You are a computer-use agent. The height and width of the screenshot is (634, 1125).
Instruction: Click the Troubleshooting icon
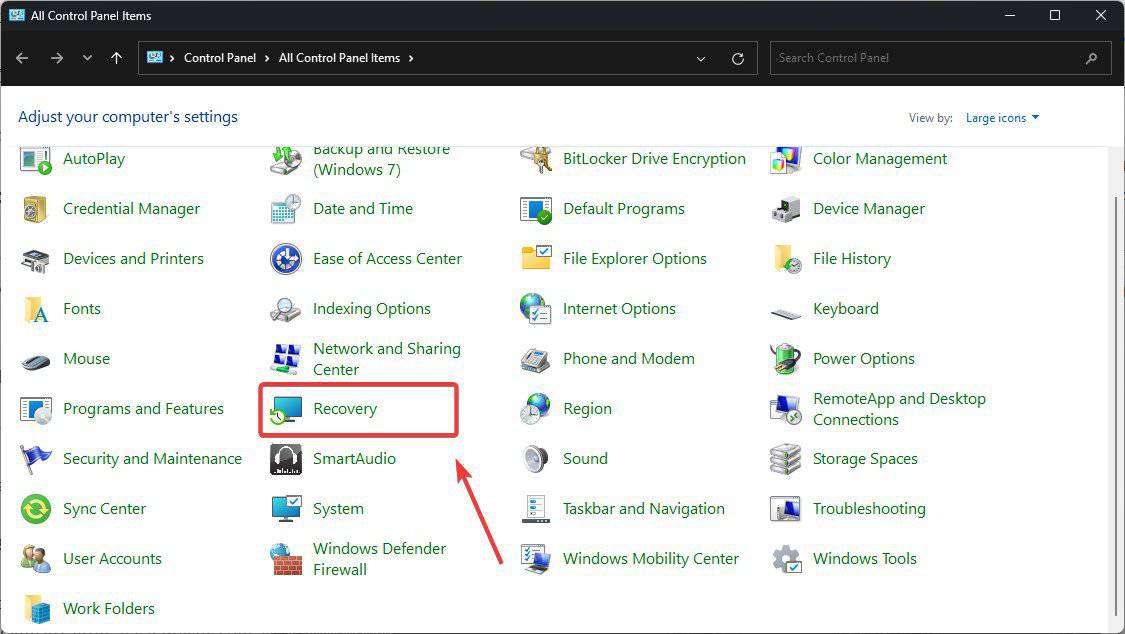785,509
